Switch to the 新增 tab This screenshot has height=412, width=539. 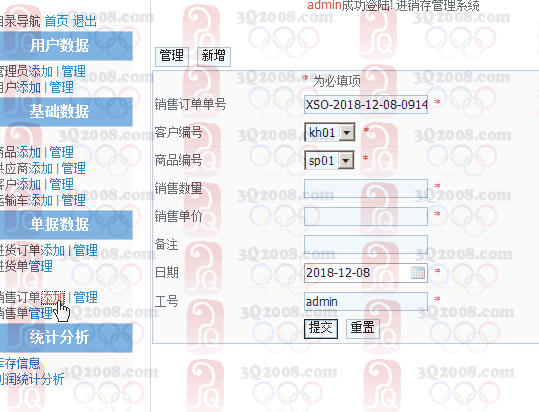(214, 56)
